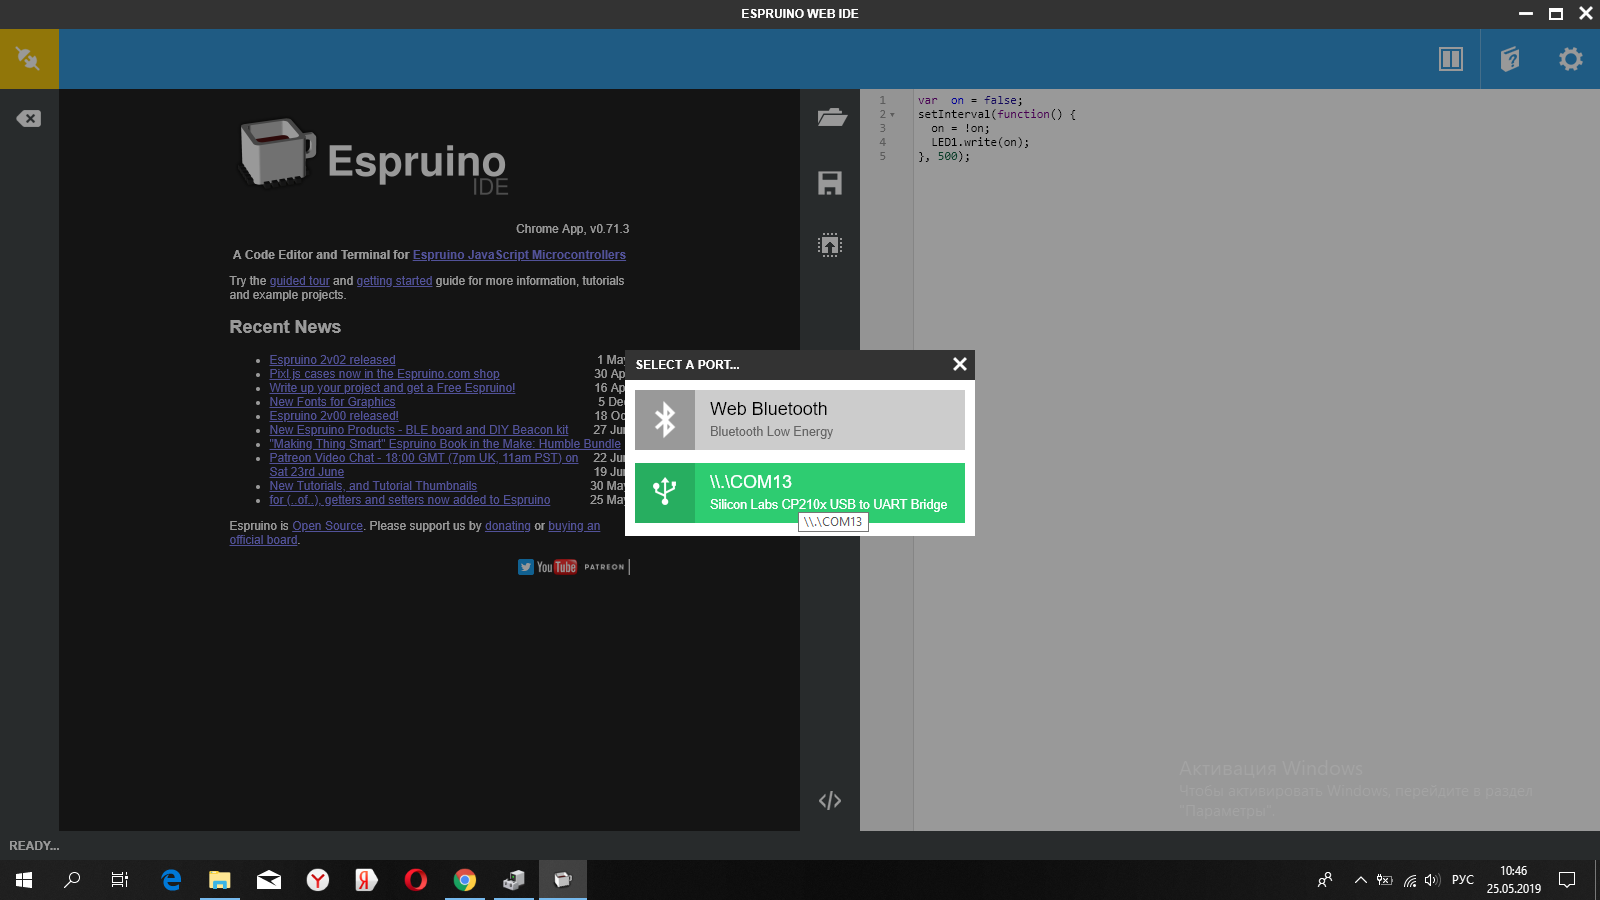The height and width of the screenshot is (900, 1600).
Task: Open the settings gear icon
Action: (1571, 59)
